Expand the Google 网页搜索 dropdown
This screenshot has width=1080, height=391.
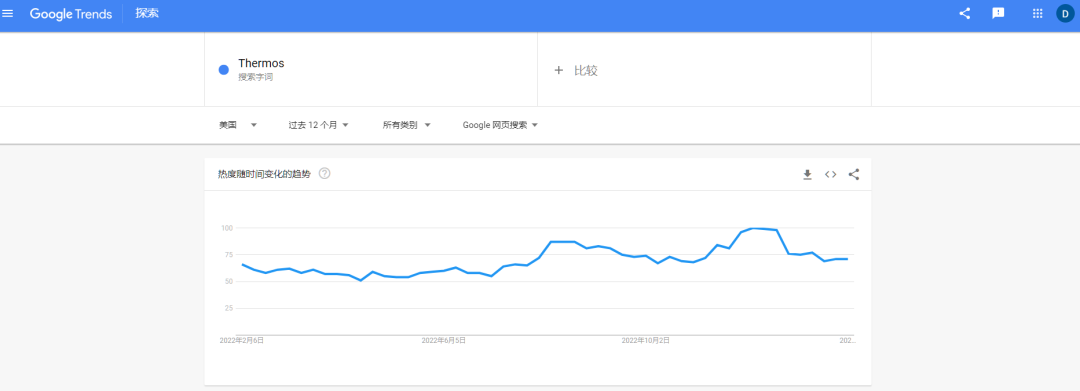[500, 125]
